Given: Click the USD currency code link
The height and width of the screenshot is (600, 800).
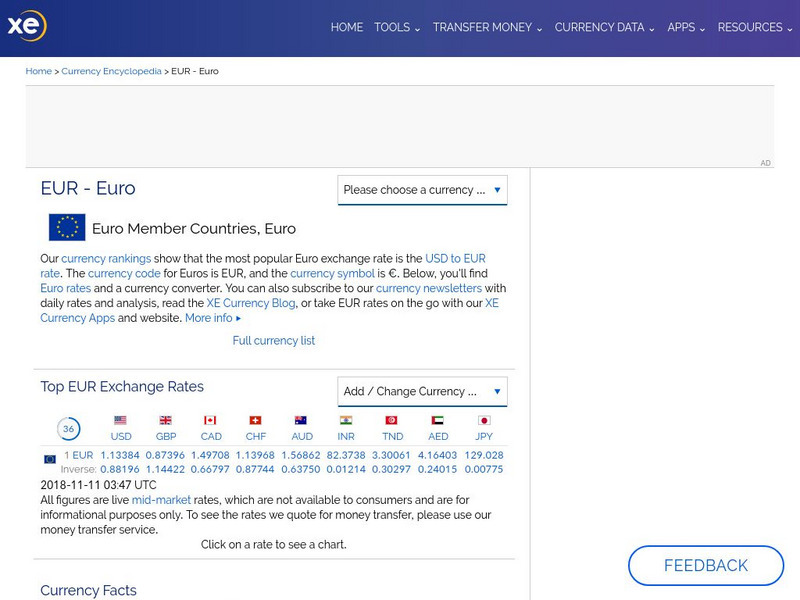Looking at the screenshot, I should (x=121, y=437).
